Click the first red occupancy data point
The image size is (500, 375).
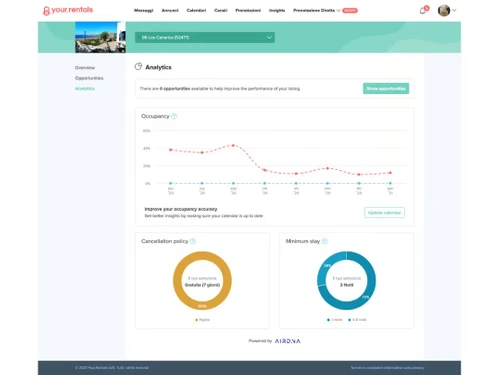click(171, 150)
